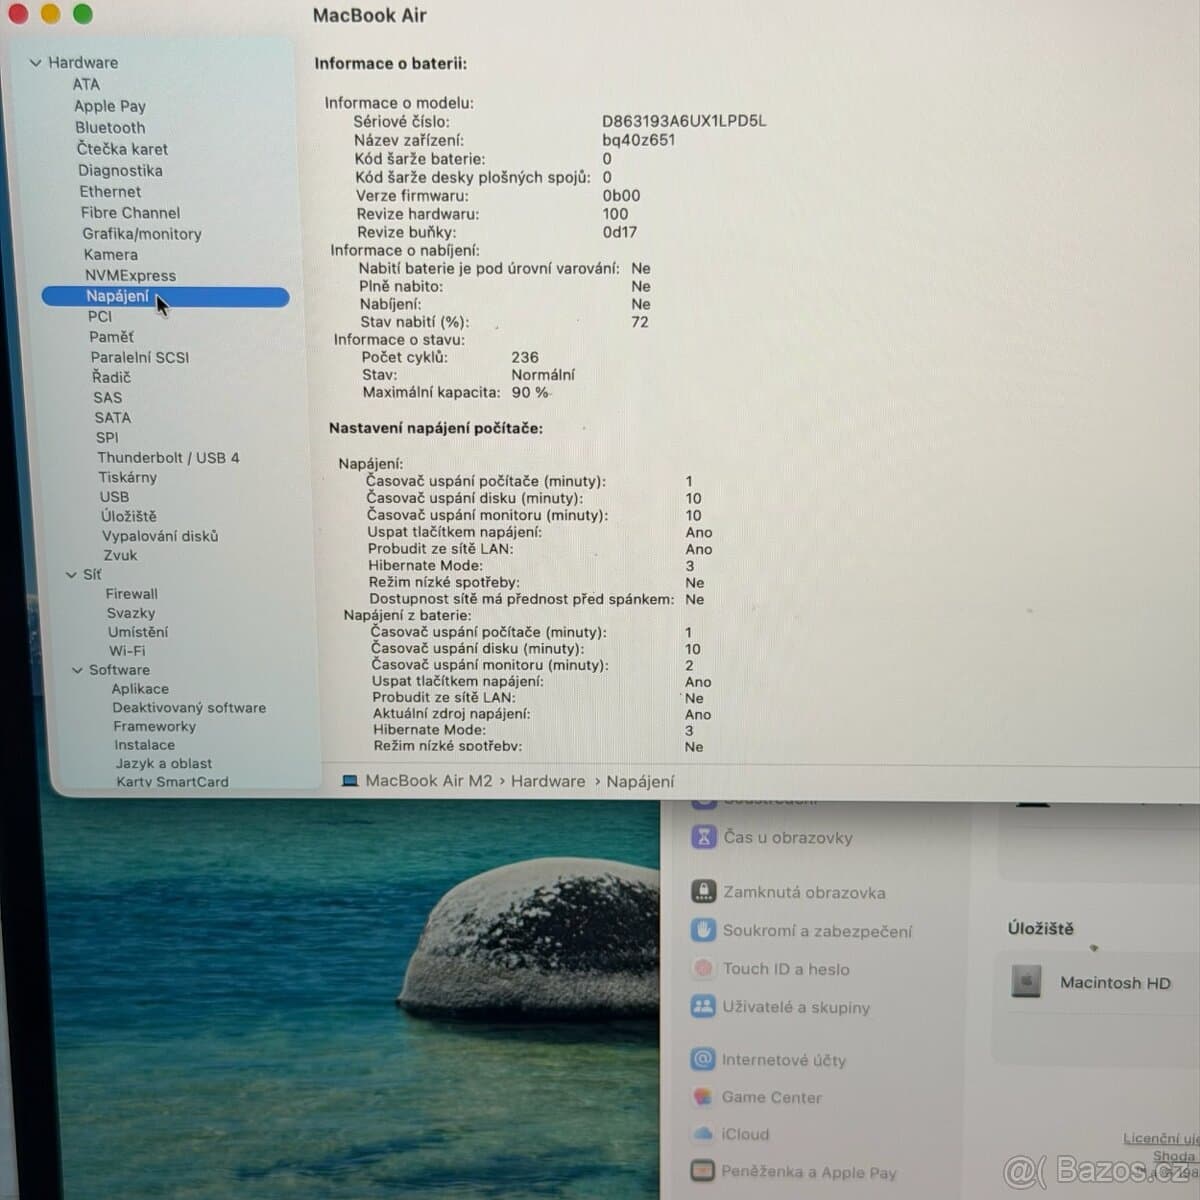Viewport: 1200px width, 1200px height.
Task: Open Úložiště in the sidebar tree
Action: [129, 516]
